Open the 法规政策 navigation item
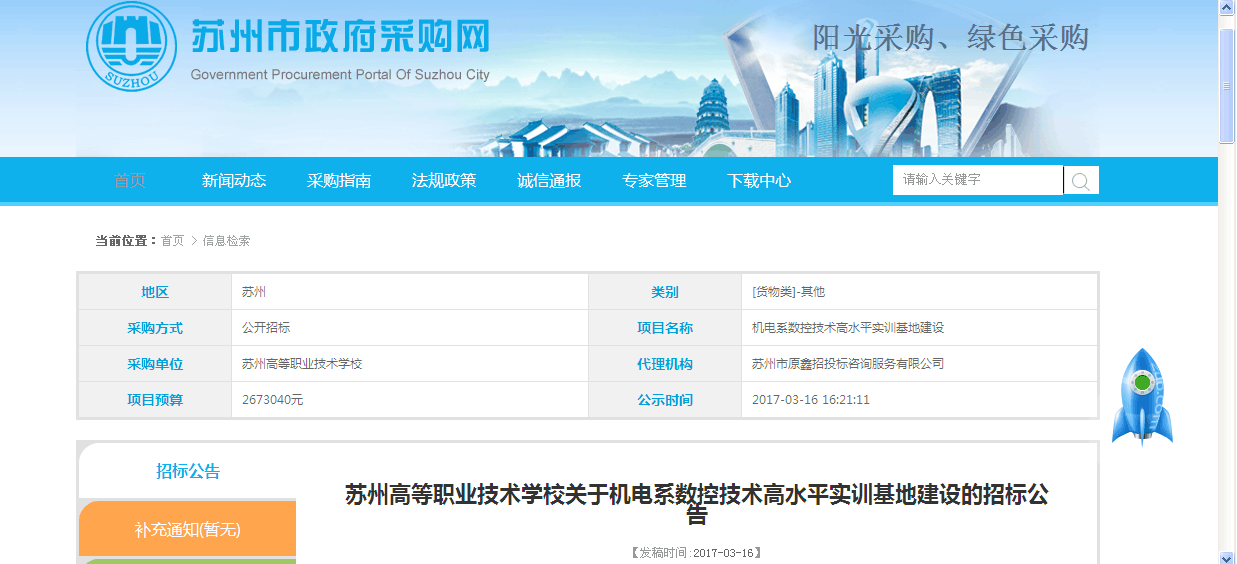The height and width of the screenshot is (564, 1237). (x=444, y=181)
